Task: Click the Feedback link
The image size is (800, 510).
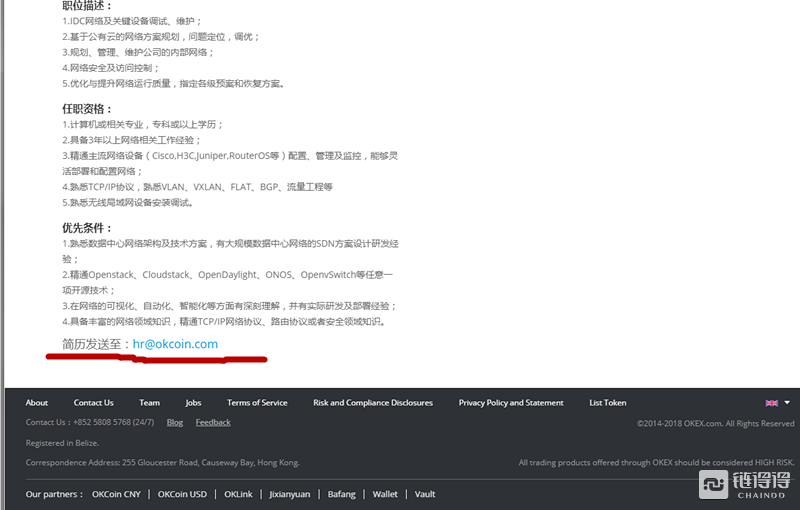Action: pyautogui.click(x=213, y=423)
